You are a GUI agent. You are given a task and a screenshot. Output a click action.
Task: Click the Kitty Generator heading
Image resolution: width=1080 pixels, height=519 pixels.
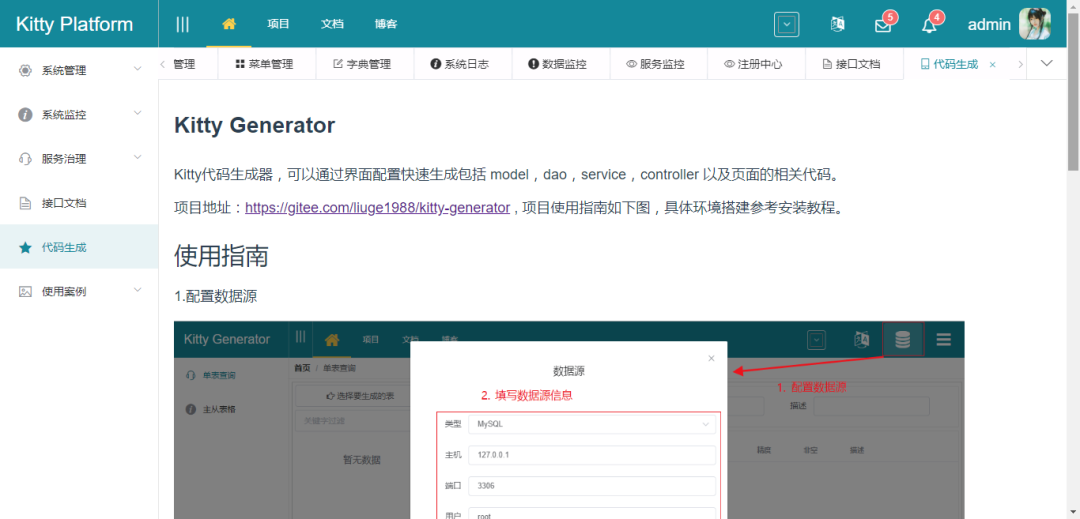pos(255,125)
